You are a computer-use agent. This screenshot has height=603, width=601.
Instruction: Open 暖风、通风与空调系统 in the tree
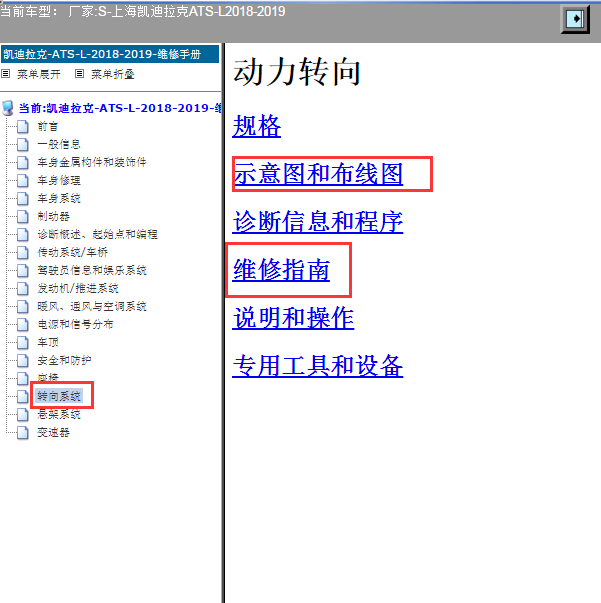[x=92, y=306]
